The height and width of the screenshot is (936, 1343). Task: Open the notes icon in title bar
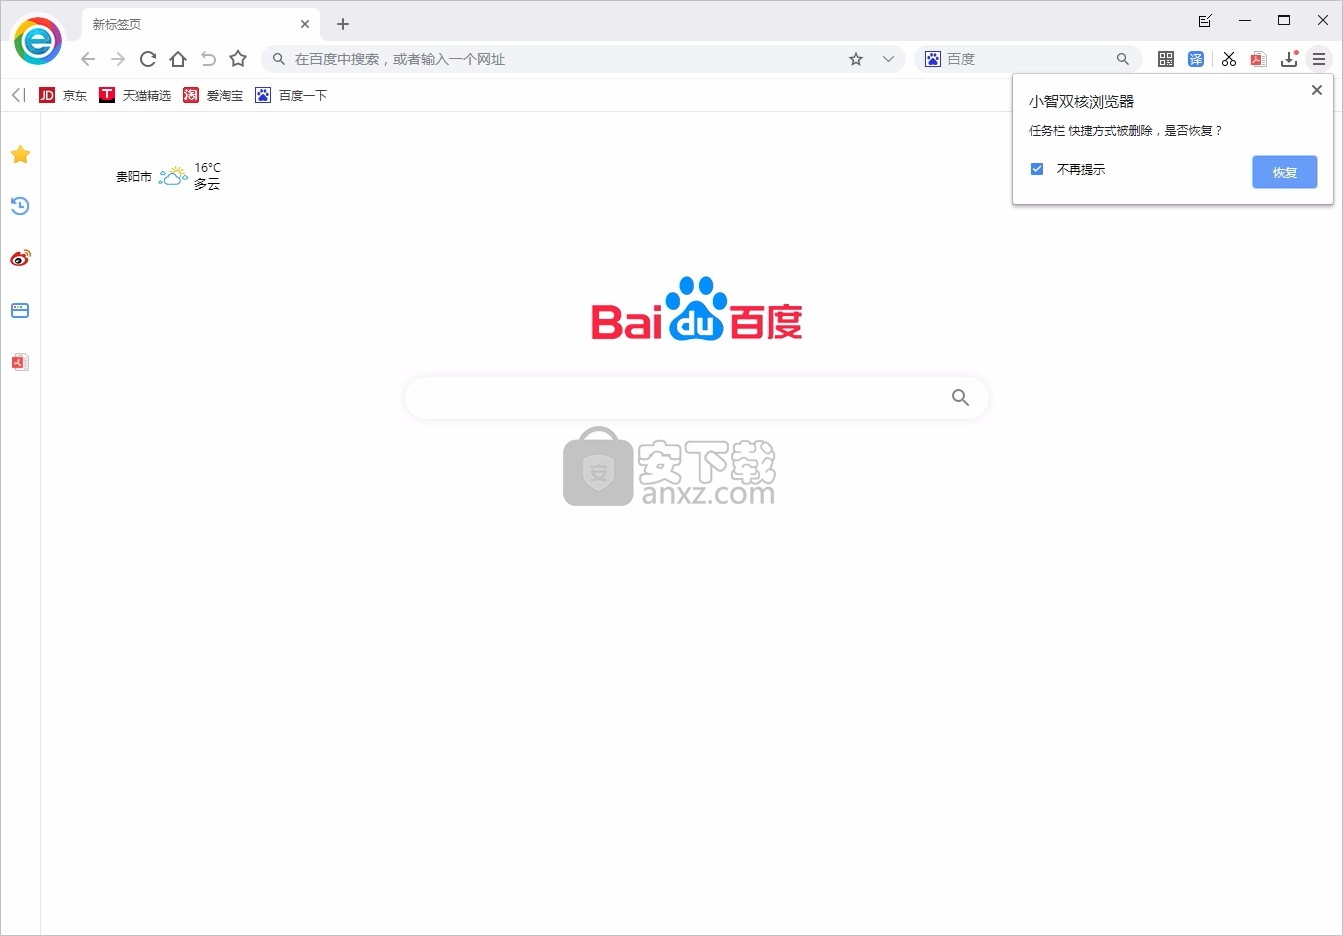coord(1205,20)
